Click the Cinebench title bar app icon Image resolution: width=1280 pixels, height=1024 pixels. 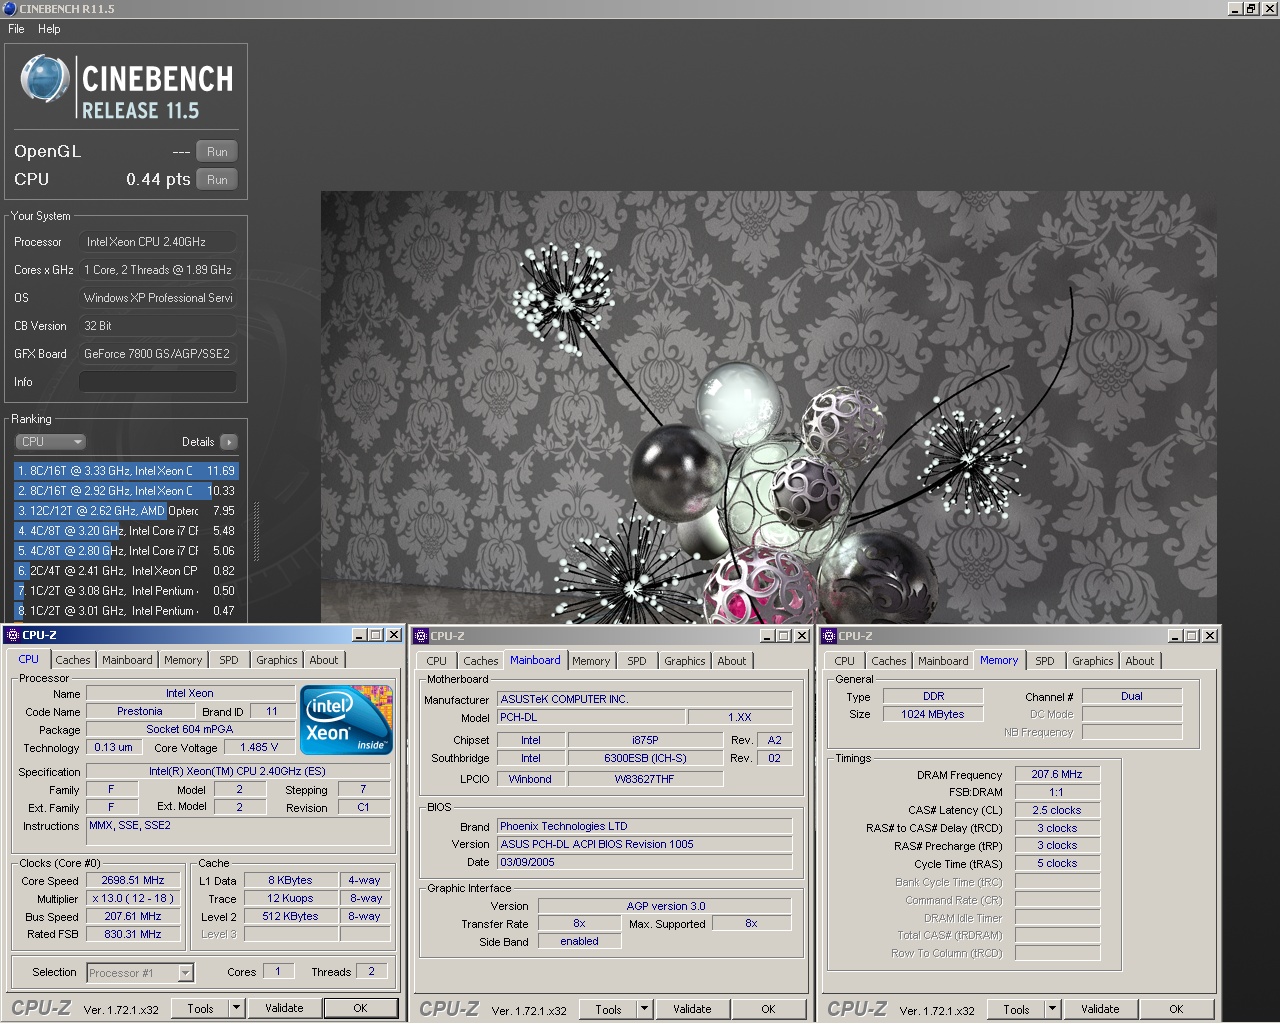pyautogui.click(x=9, y=8)
